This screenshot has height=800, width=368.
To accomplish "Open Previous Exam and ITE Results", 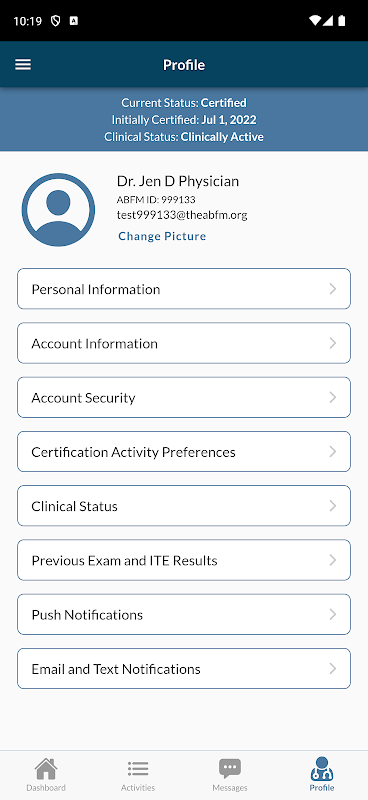I will tap(184, 560).
